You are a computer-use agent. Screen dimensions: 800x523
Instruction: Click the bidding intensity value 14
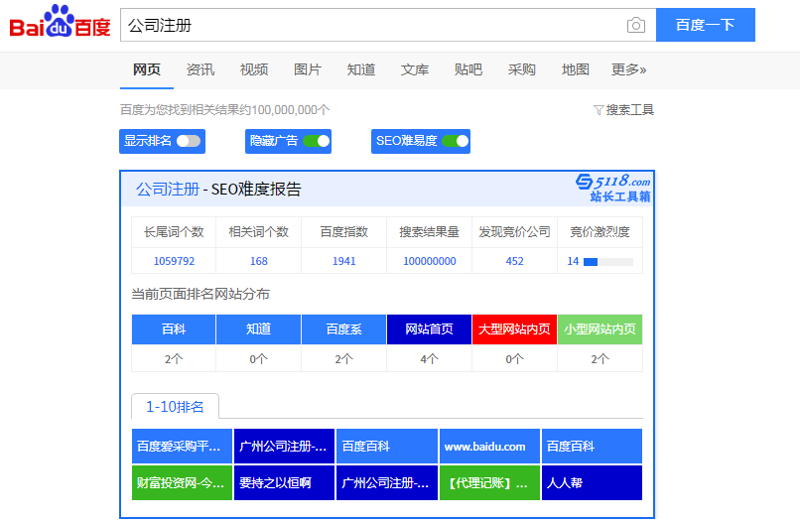pyautogui.click(x=573, y=261)
